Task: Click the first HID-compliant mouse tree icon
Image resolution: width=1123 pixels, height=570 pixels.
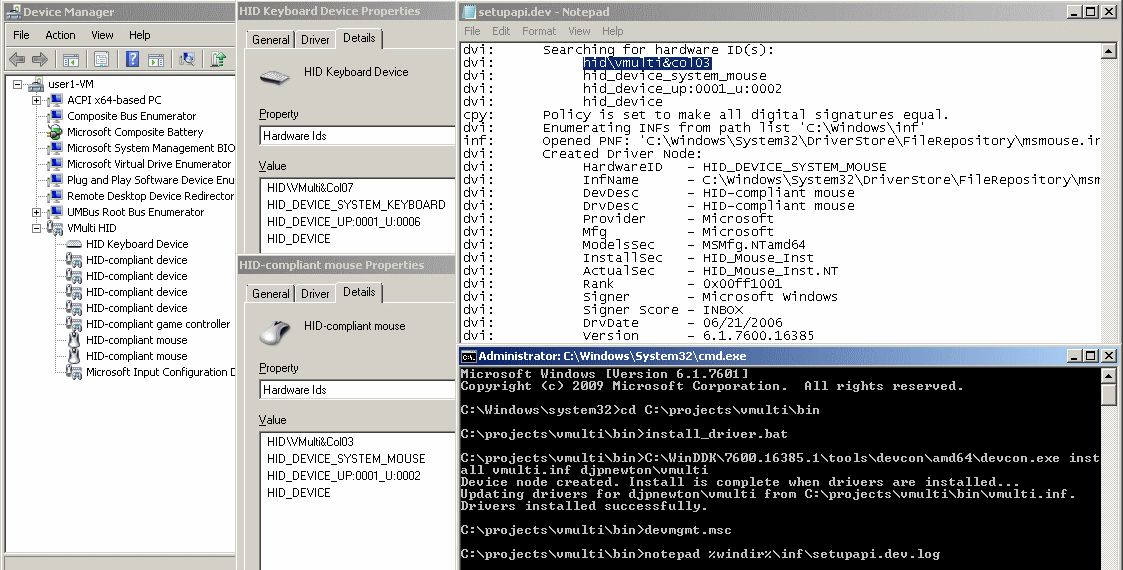Action: tap(74, 340)
